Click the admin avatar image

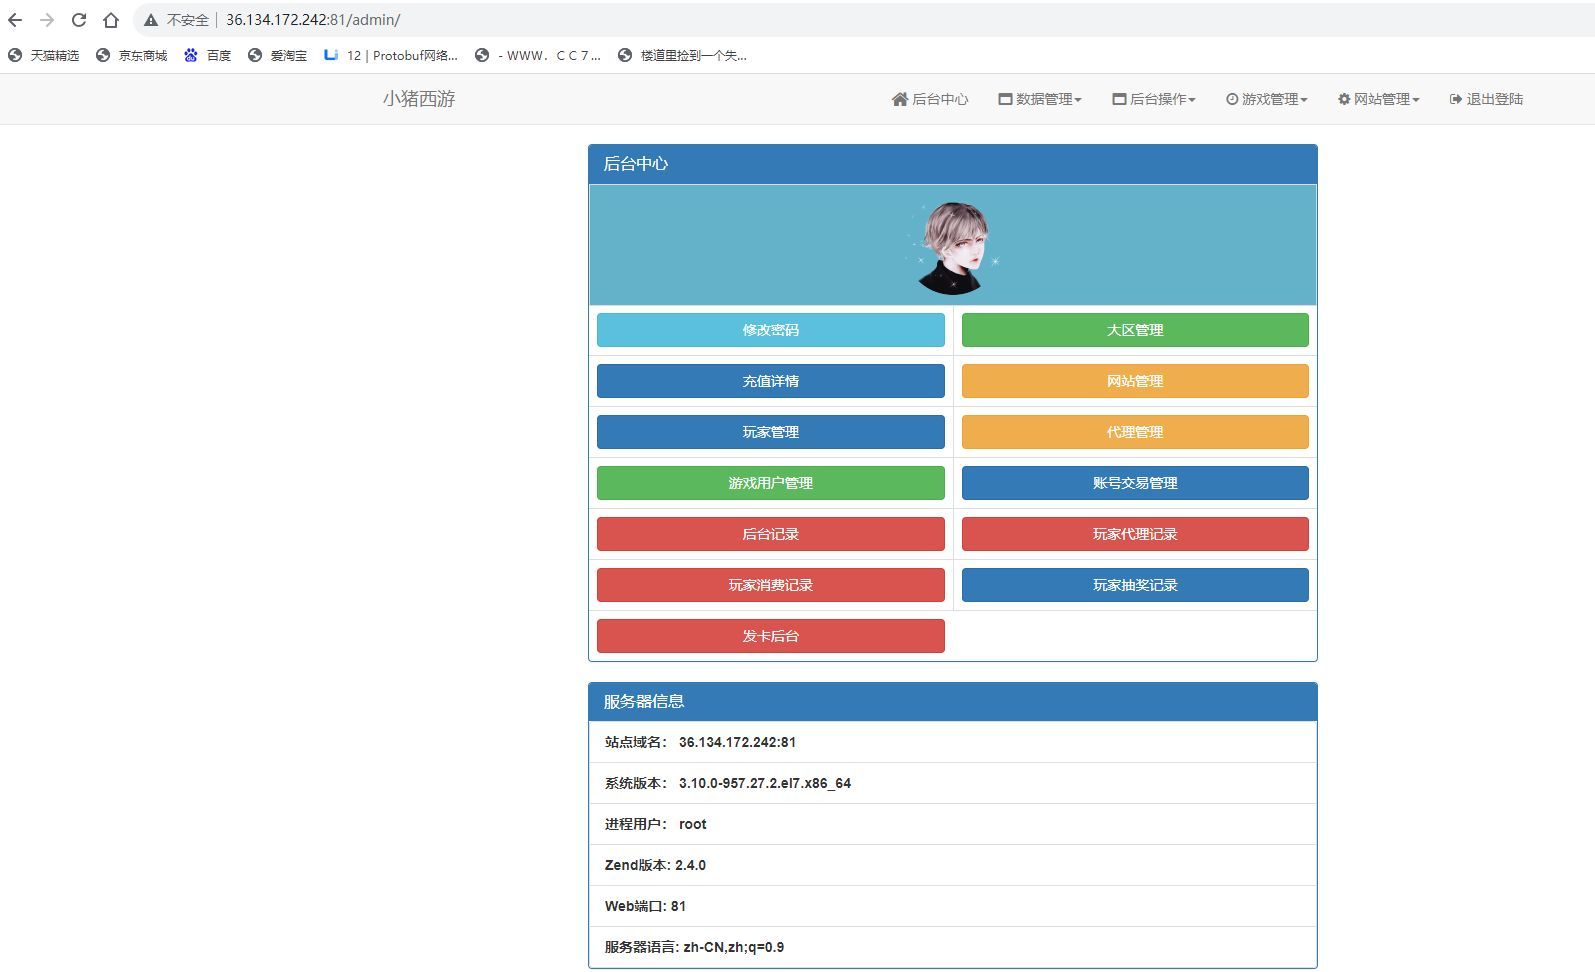(x=953, y=247)
